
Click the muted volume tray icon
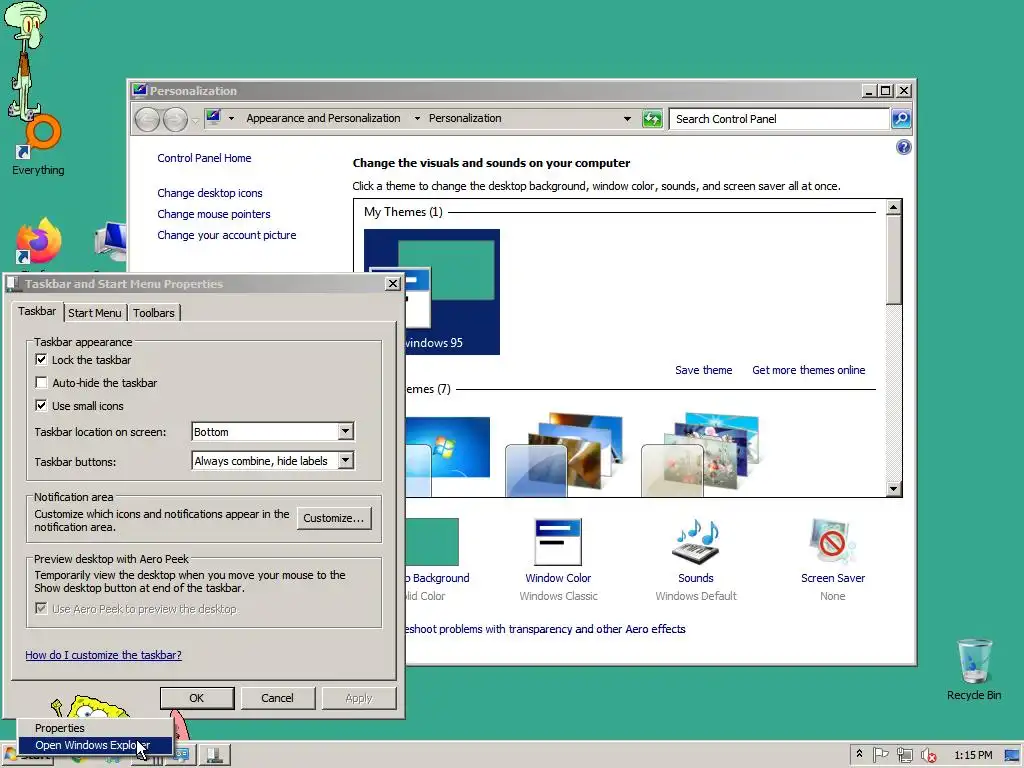coord(928,755)
